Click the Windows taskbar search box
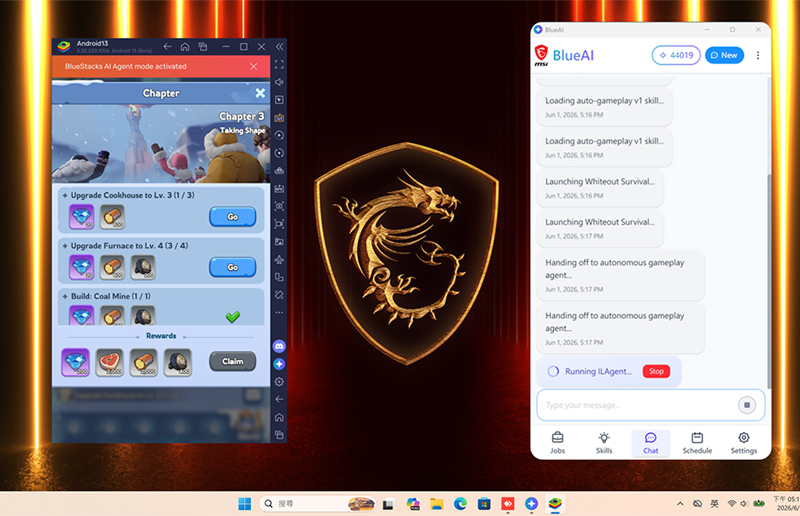 click(x=318, y=504)
